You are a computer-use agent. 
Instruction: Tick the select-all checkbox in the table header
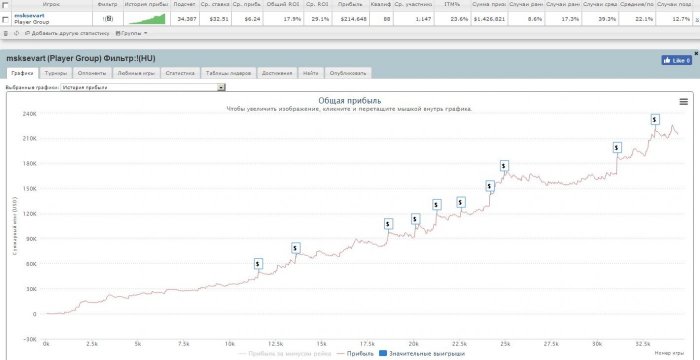[x=5, y=4]
